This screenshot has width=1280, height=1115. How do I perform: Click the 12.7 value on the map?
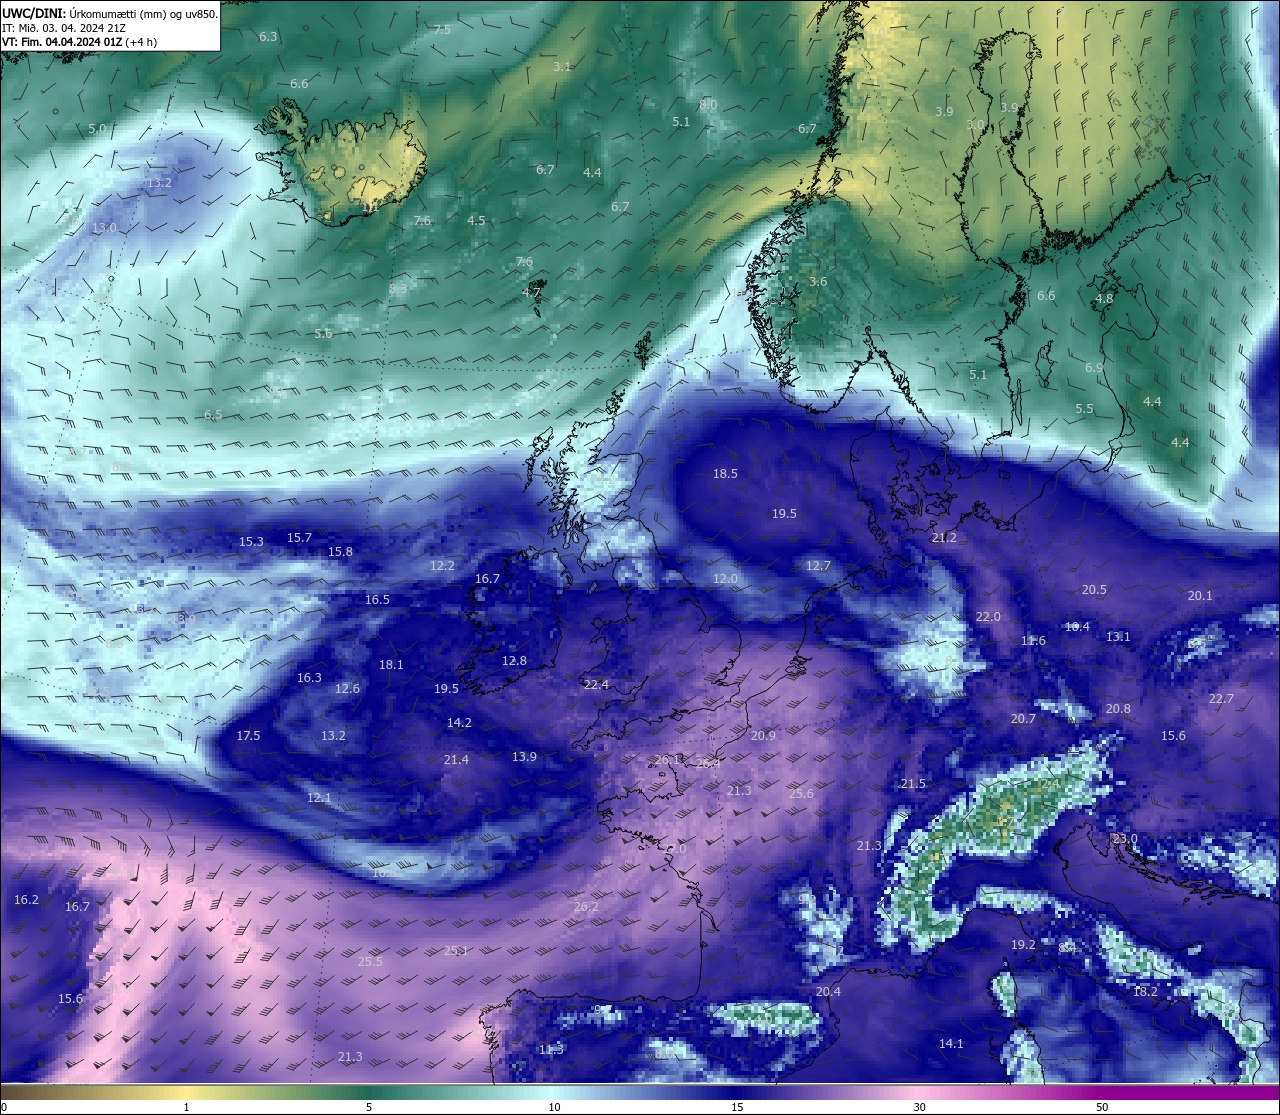(818, 566)
